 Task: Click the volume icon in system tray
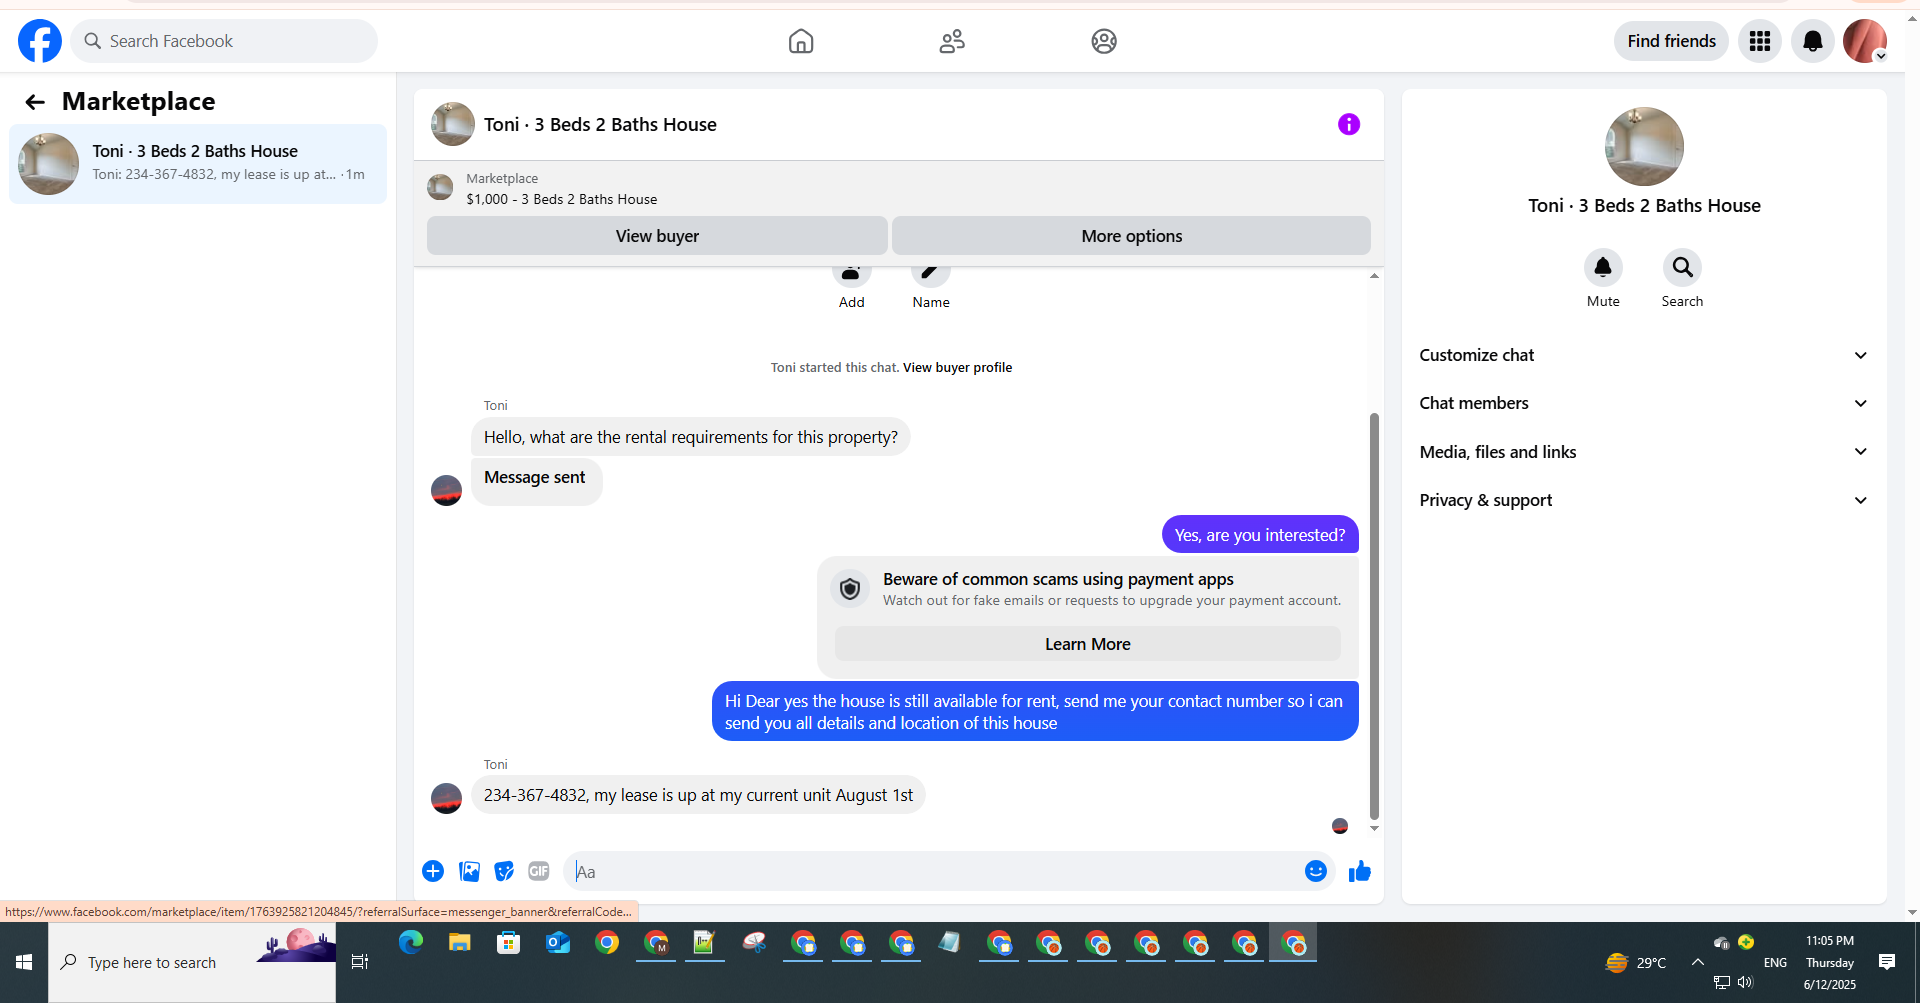pyautogui.click(x=1745, y=982)
